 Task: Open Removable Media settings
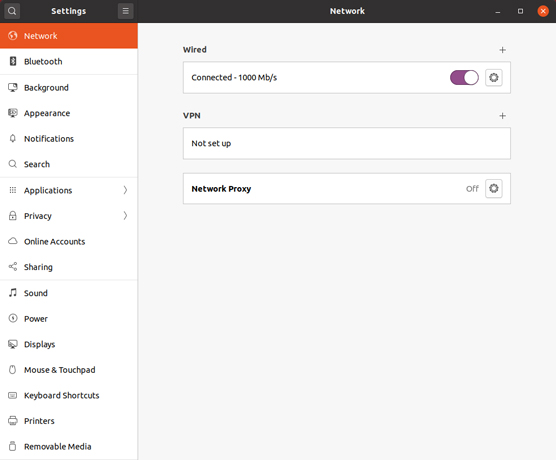tap(69, 446)
